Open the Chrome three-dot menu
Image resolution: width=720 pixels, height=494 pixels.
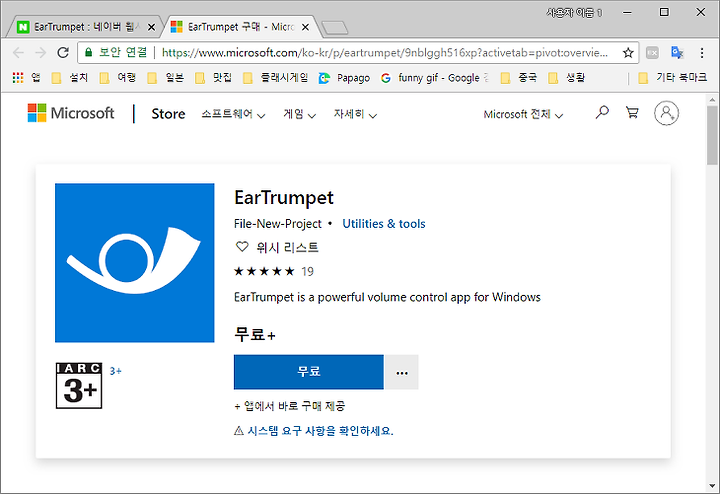coord(702,53)
